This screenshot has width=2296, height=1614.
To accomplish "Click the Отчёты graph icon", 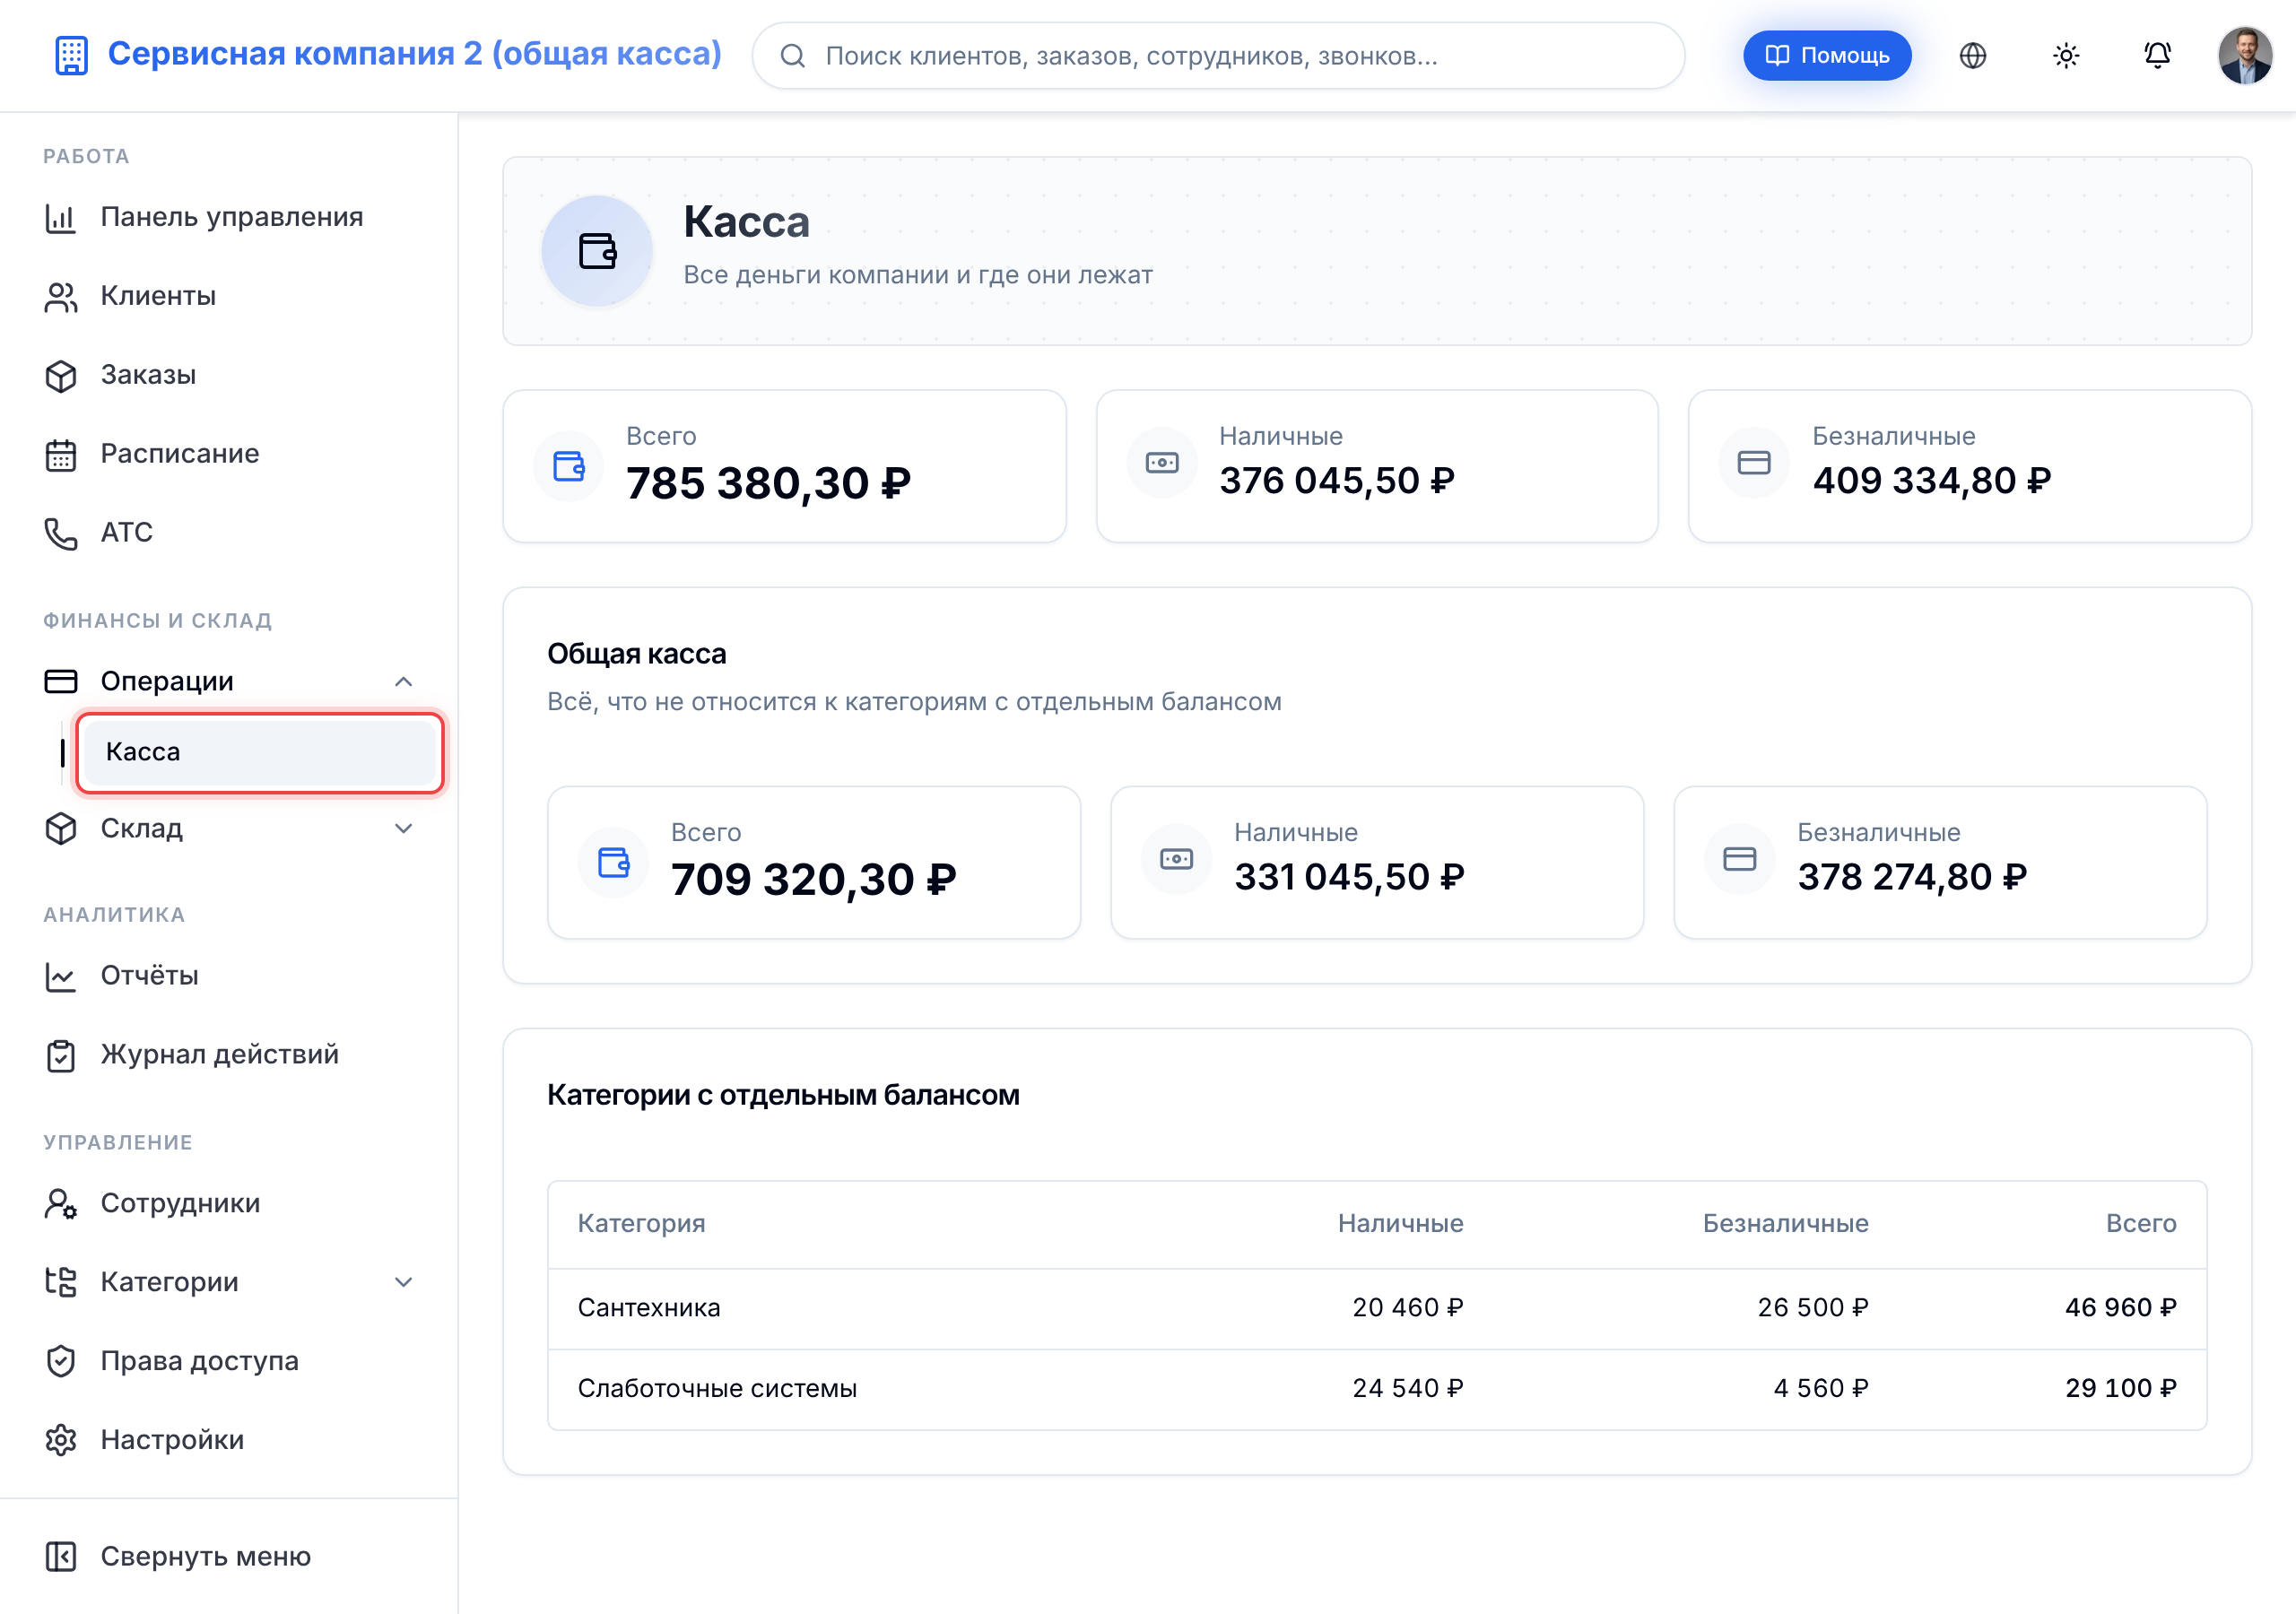I will pyautogui.click(x=61, y=977).
